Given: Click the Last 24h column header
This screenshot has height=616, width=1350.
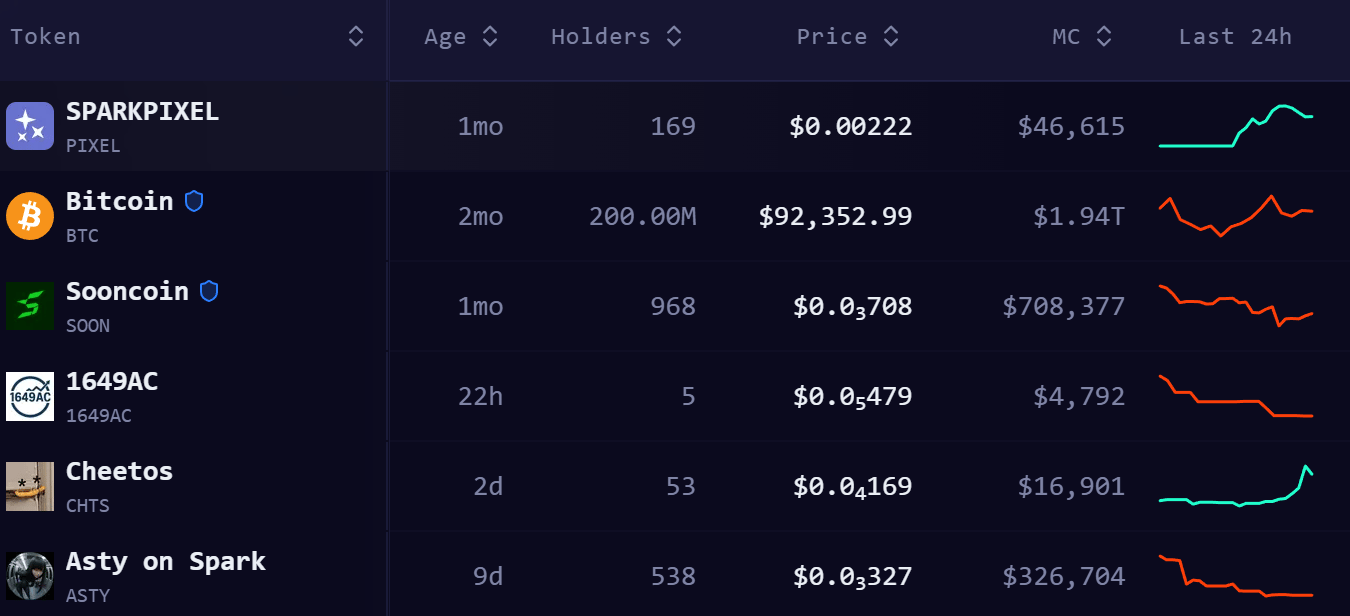Looking at the screenshot, I should pyautogui.click(x=1235, y=37).
